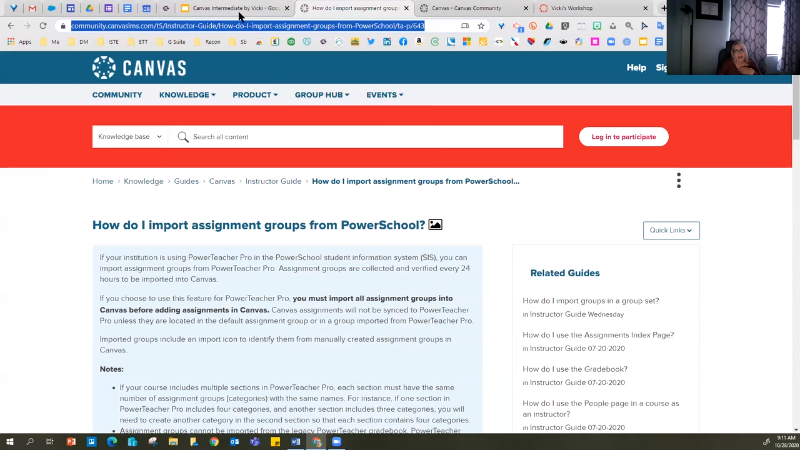
Task: Open the G Suite bookmarks folder
Action: pyautogui.click(x=171, y=42)
